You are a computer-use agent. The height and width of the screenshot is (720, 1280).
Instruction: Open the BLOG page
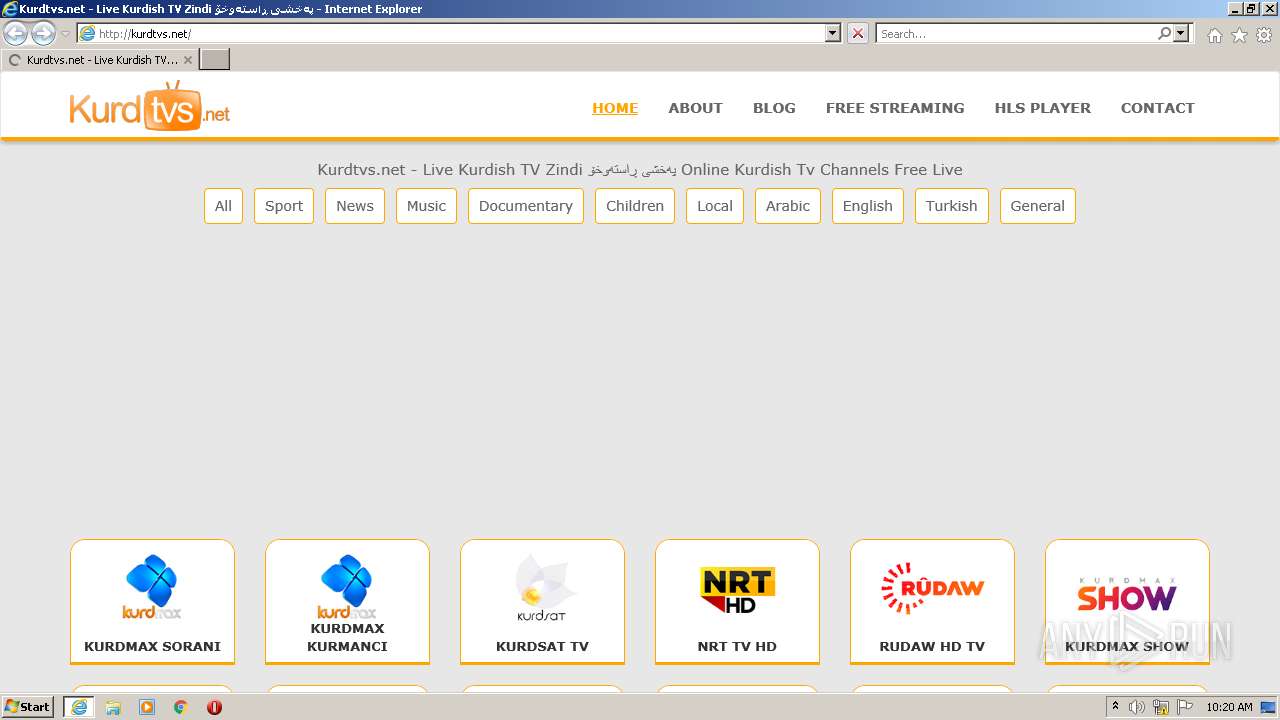coord(774,108)
